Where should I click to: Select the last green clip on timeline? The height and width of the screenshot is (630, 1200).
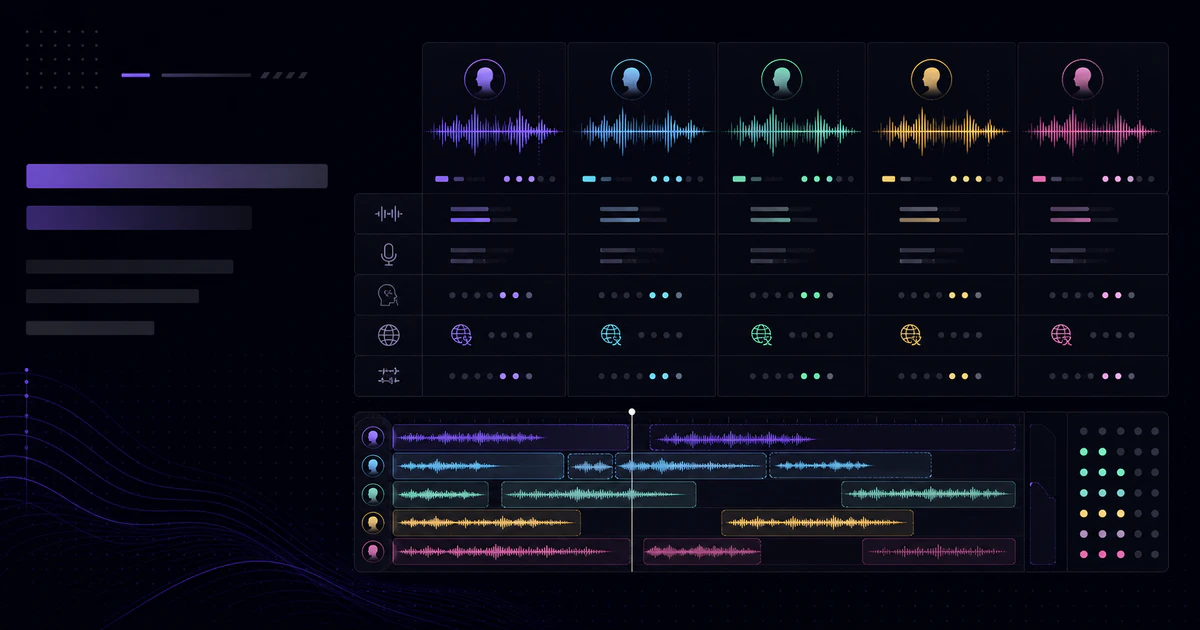(x=928, y=494)
